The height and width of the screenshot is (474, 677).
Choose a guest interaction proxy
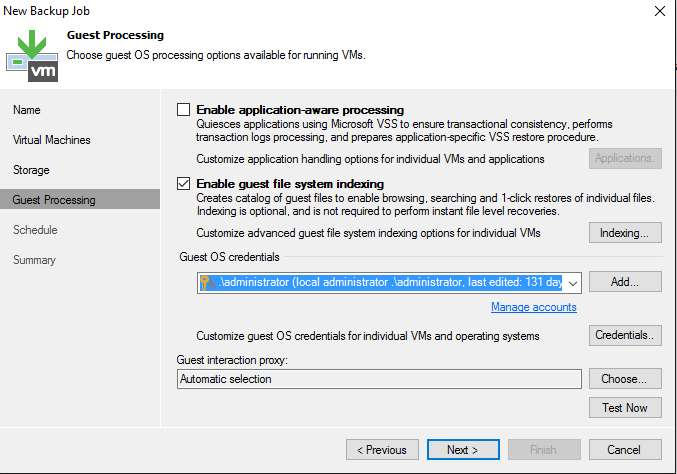[625, 379]
